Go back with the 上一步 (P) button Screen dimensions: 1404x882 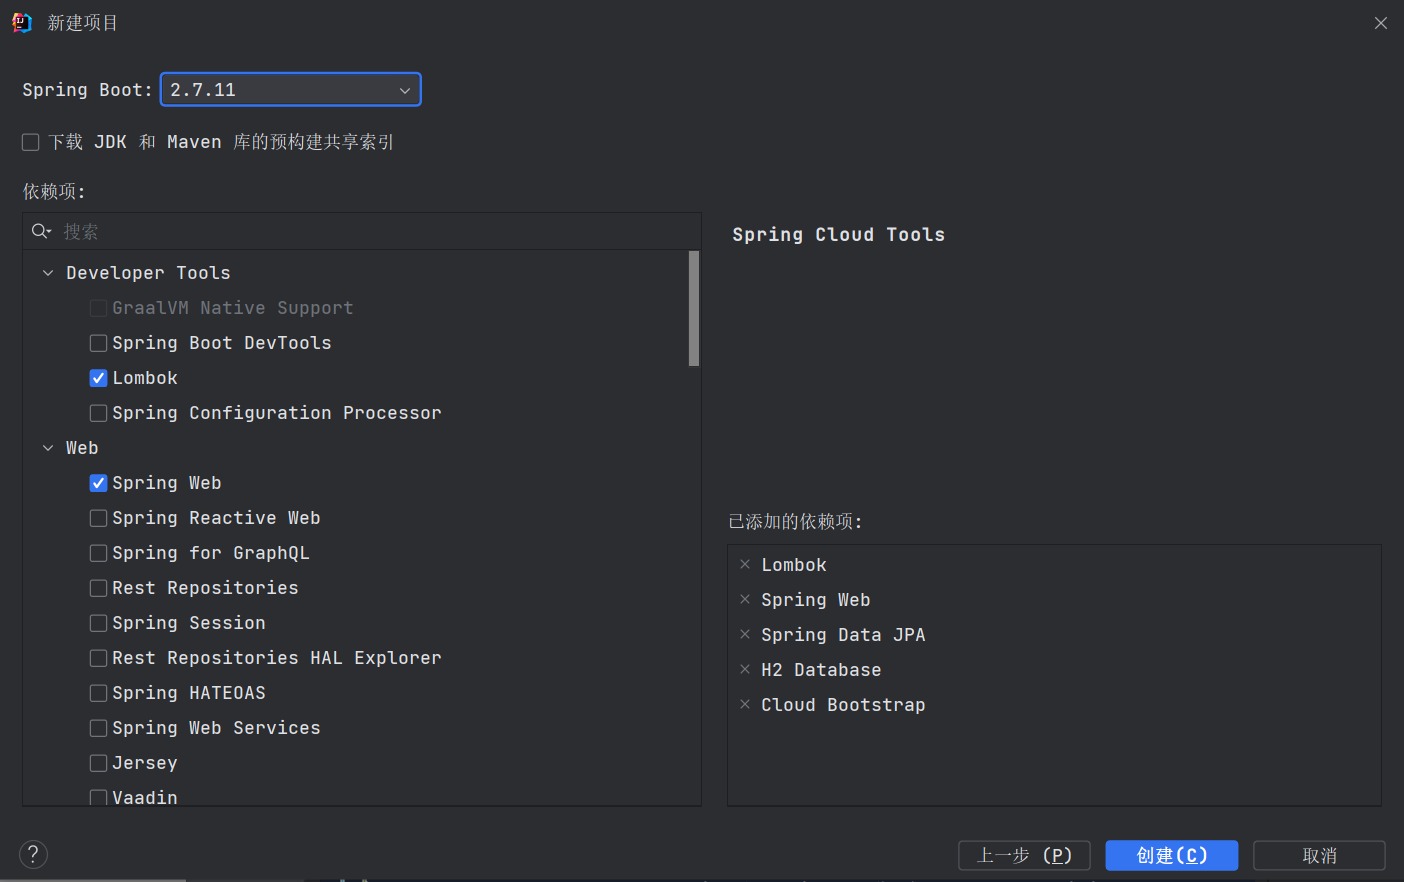click(x=1024, y=855)
